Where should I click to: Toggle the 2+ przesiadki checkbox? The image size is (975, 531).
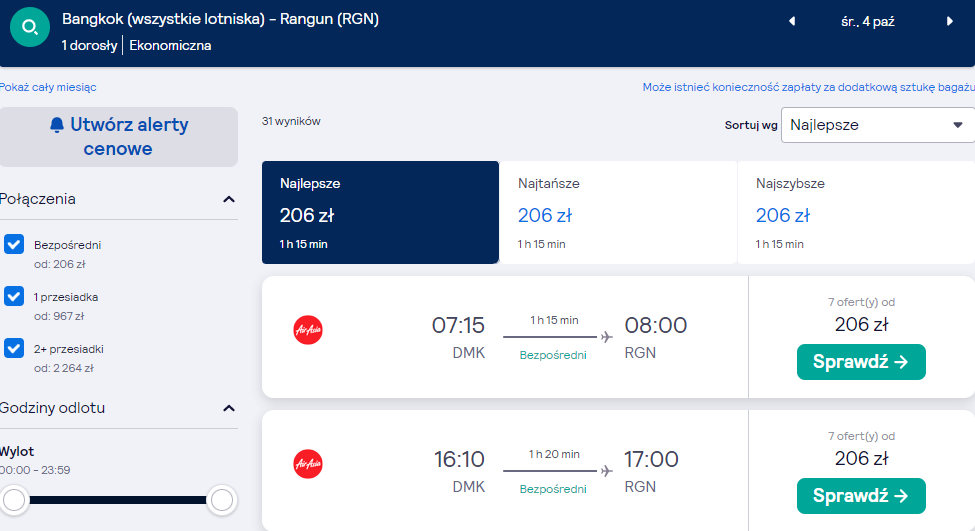point(14,348)
